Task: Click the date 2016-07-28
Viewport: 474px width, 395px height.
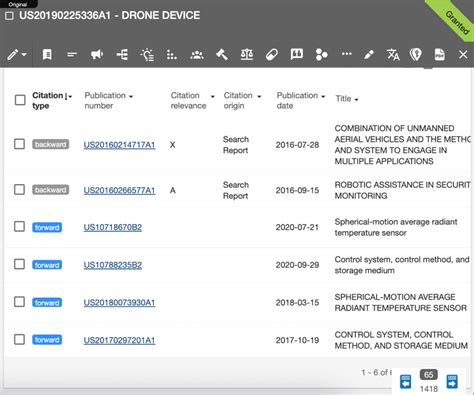Action: 297,145
